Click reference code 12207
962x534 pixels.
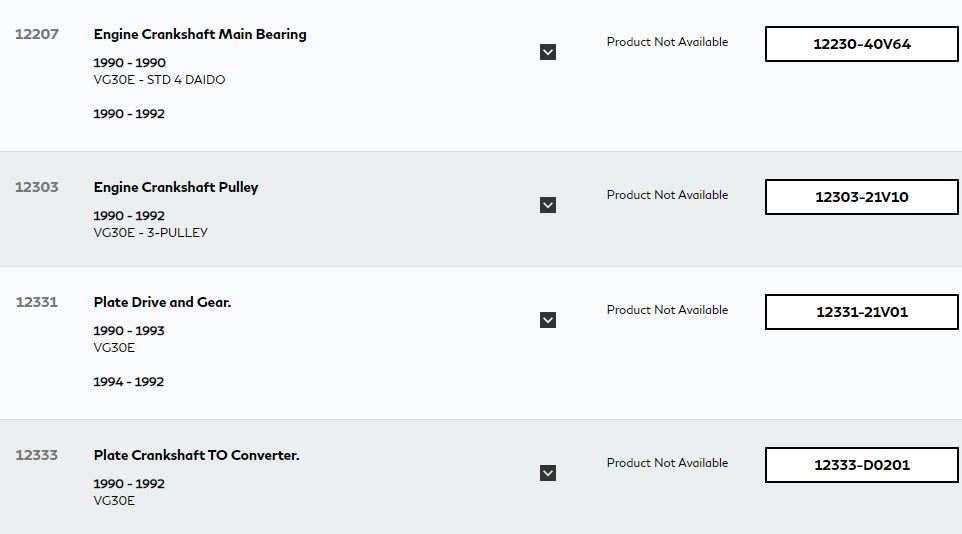tap(37, 34)
